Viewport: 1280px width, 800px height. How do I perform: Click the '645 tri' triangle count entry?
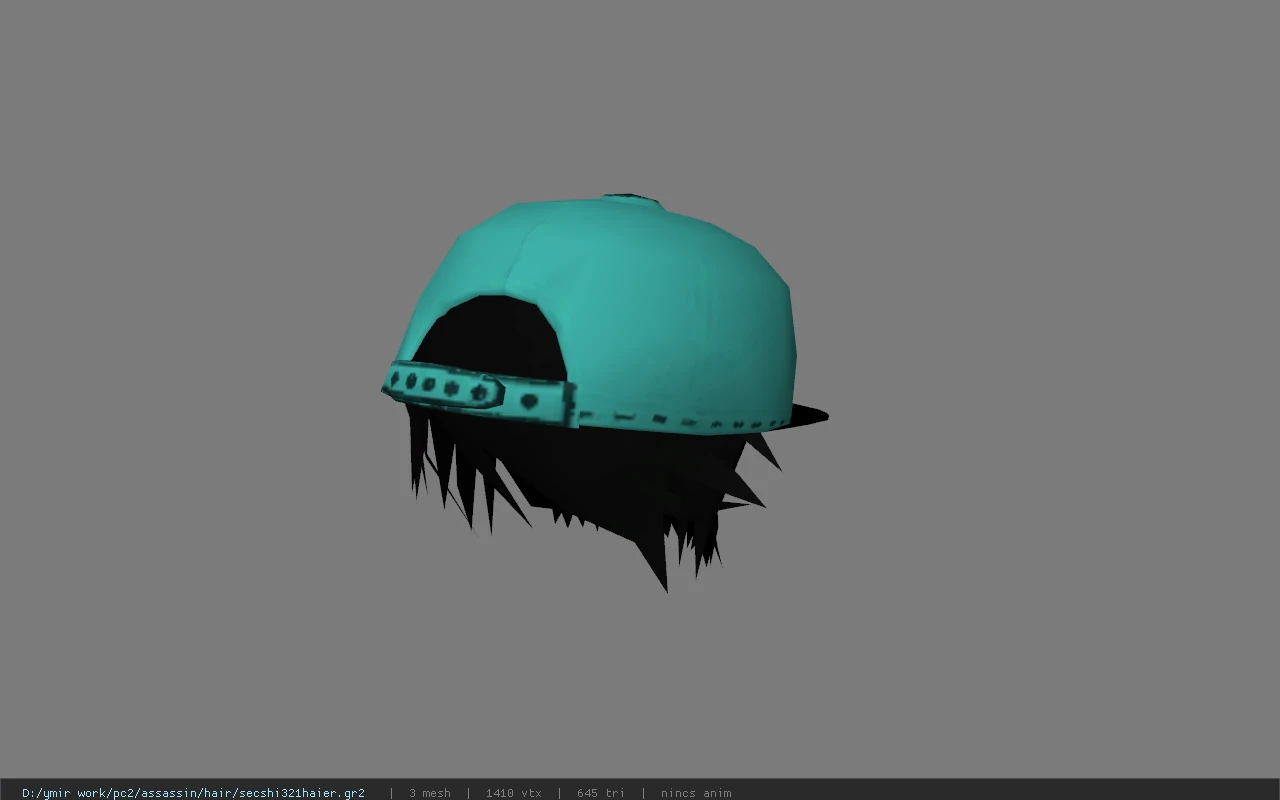click(601, 792)
